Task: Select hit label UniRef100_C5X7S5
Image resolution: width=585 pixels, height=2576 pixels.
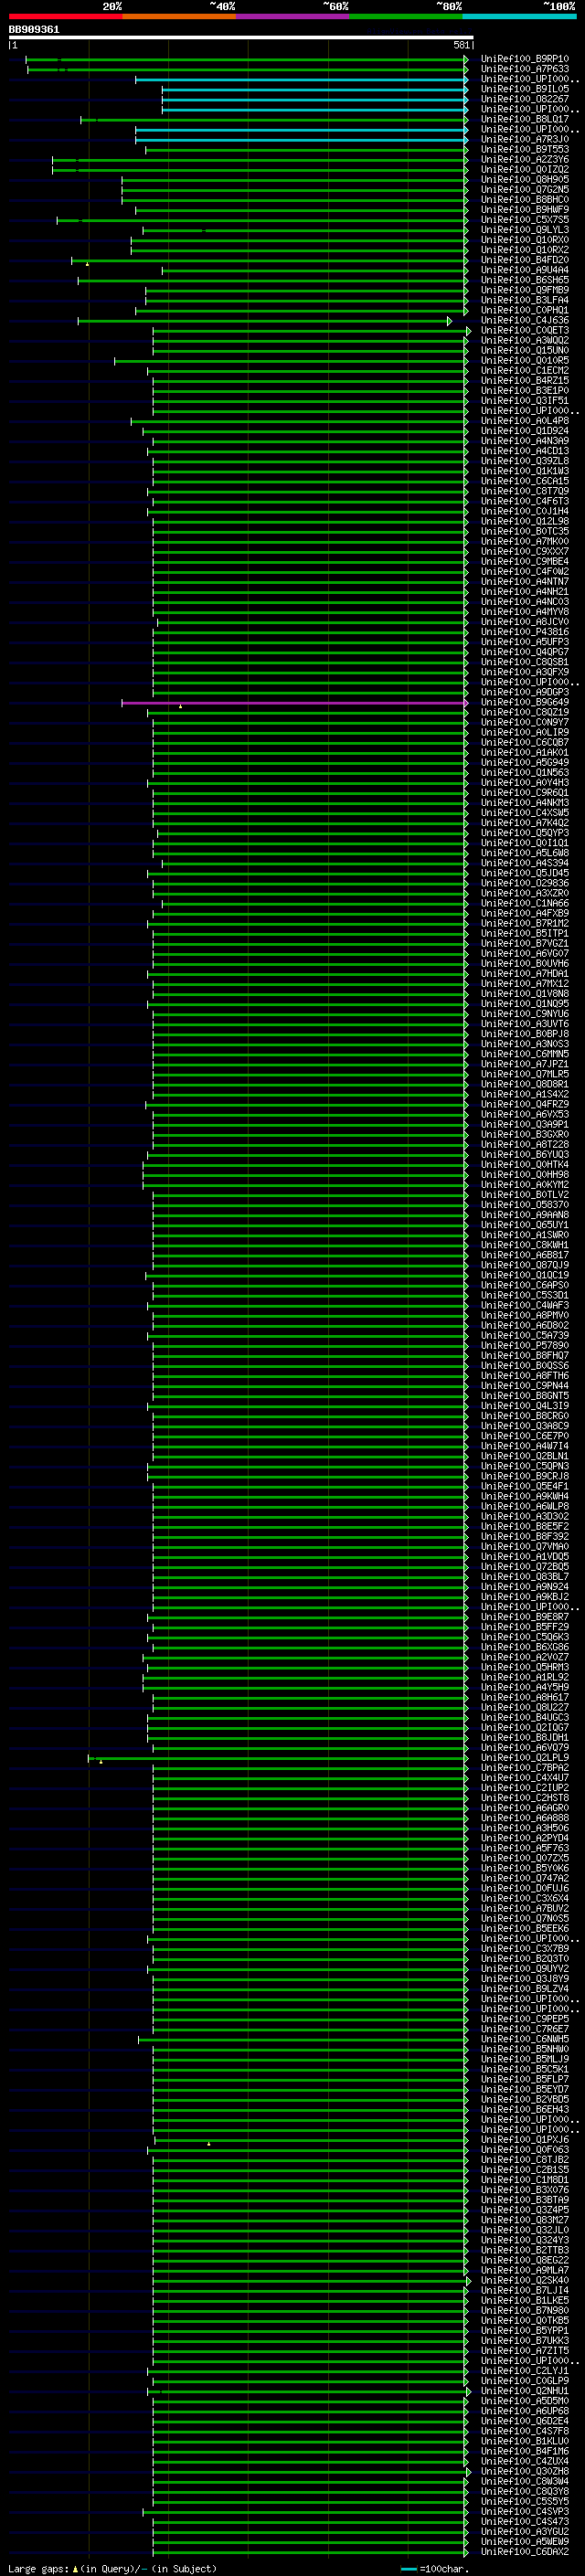Action: point(524,220)
